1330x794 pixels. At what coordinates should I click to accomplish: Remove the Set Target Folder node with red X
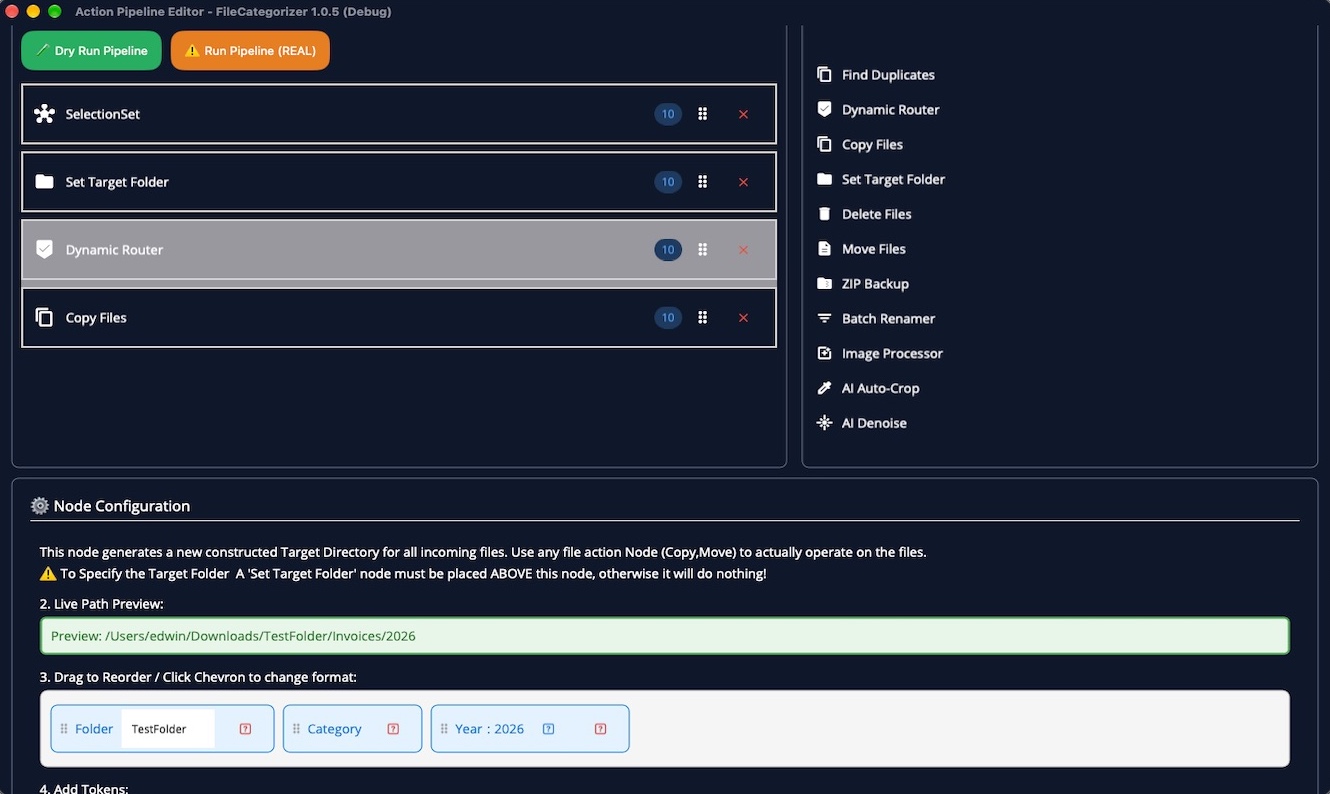tap(743, 182)
